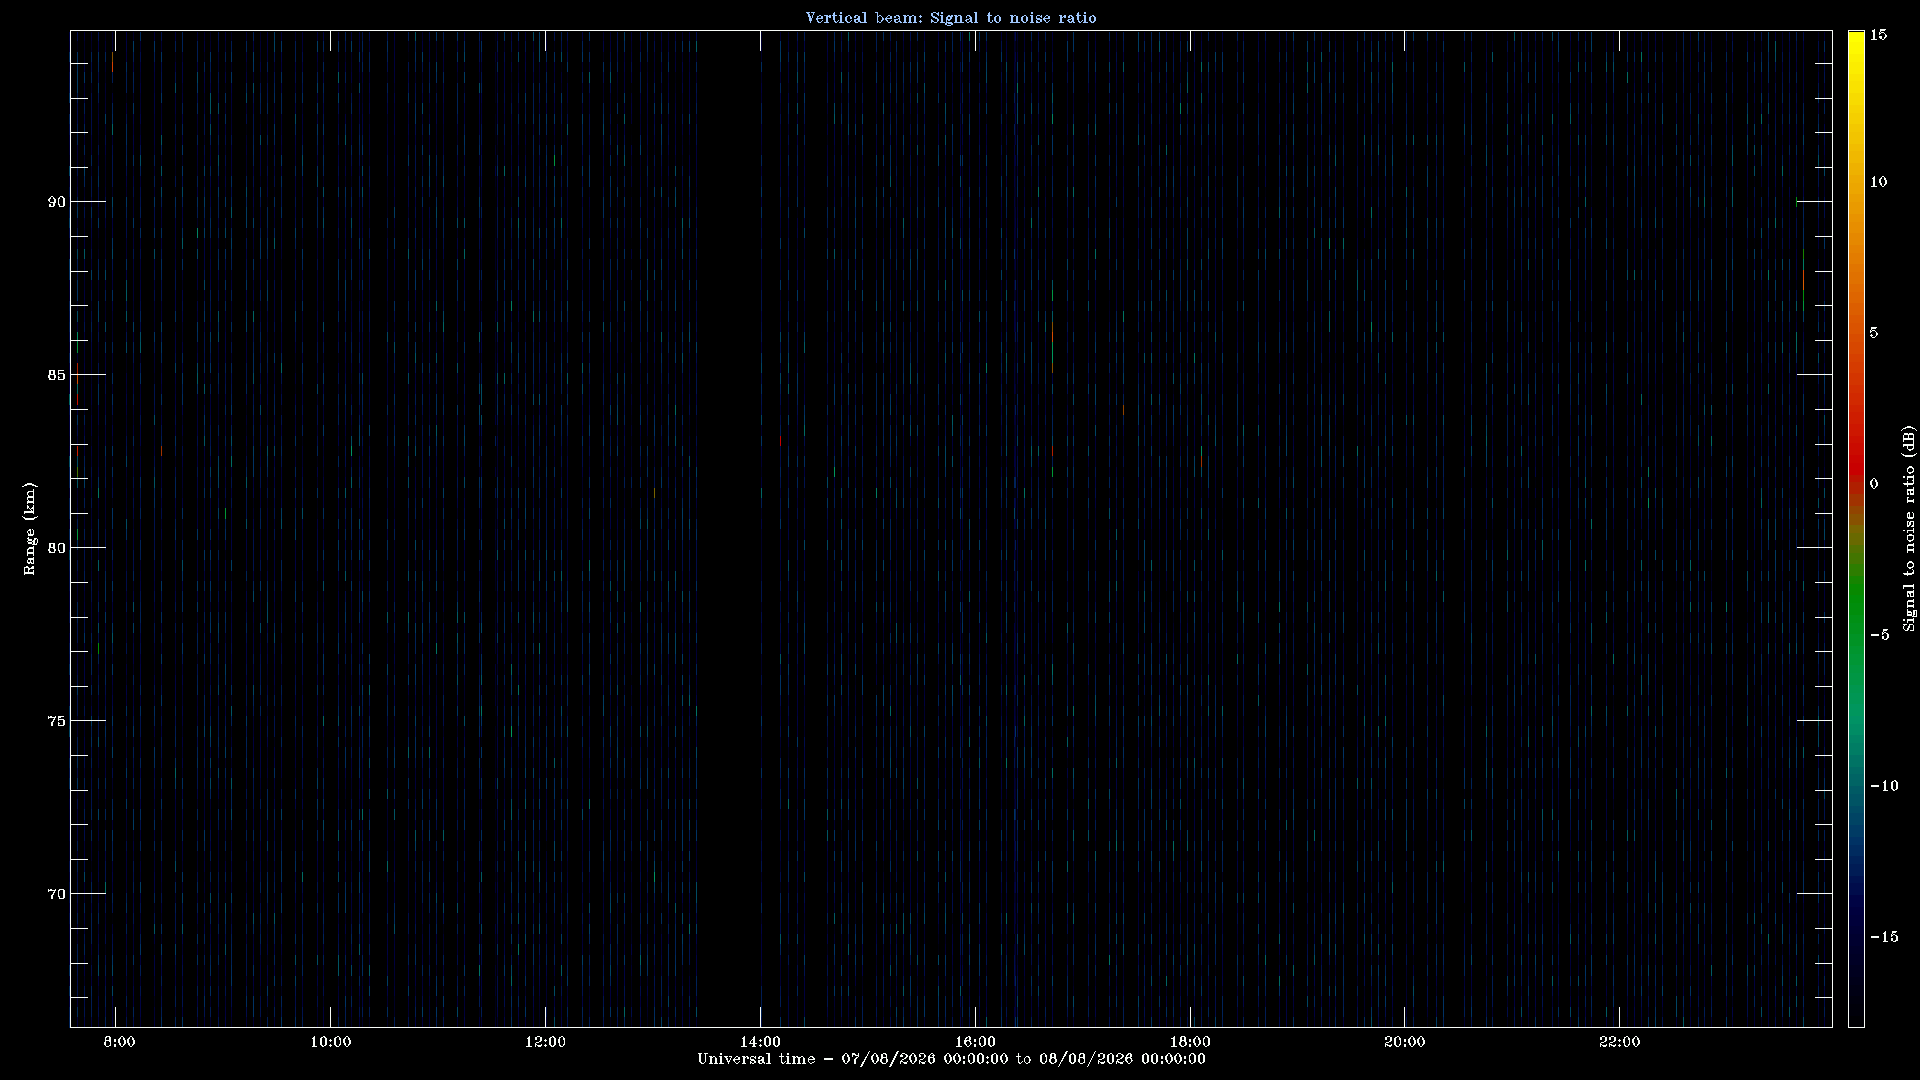Select the 22:00 time axis label
1920x1080 pixels.
coord(1619,1042)
